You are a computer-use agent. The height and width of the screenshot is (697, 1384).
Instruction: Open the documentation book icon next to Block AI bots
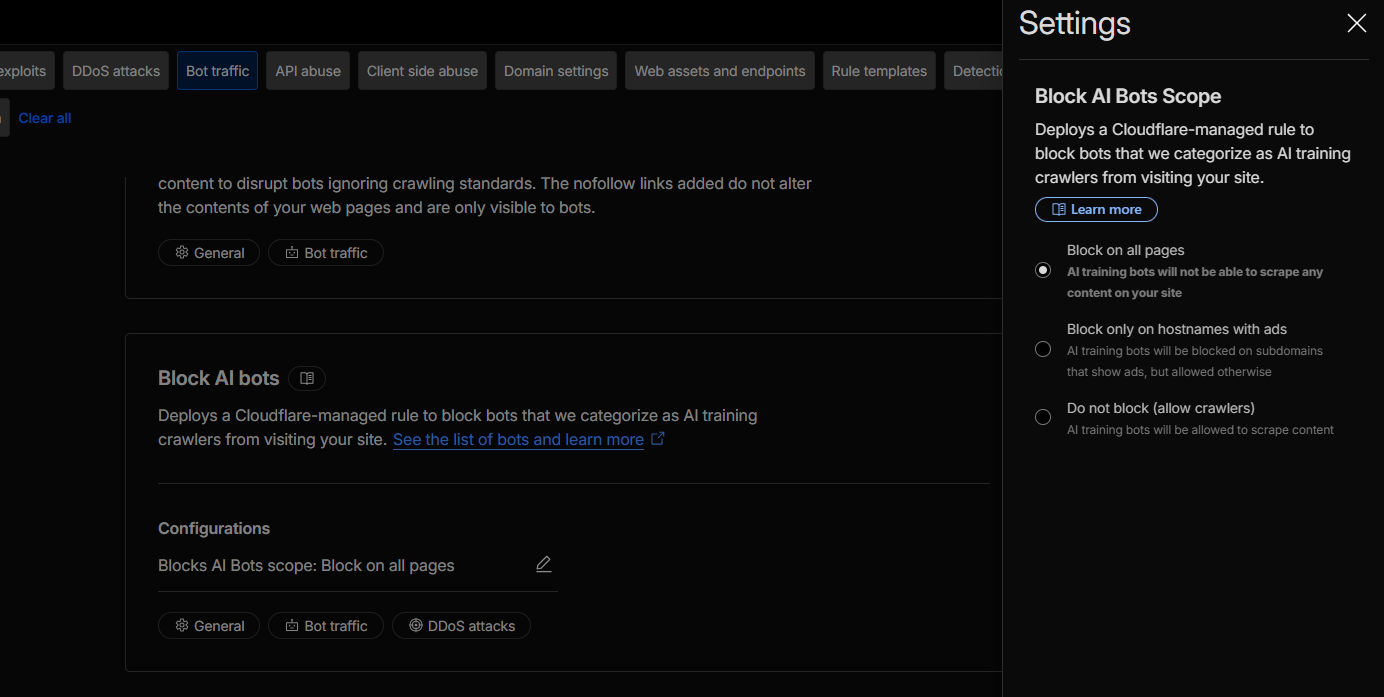pyautogui.click(x=307, y=378)
